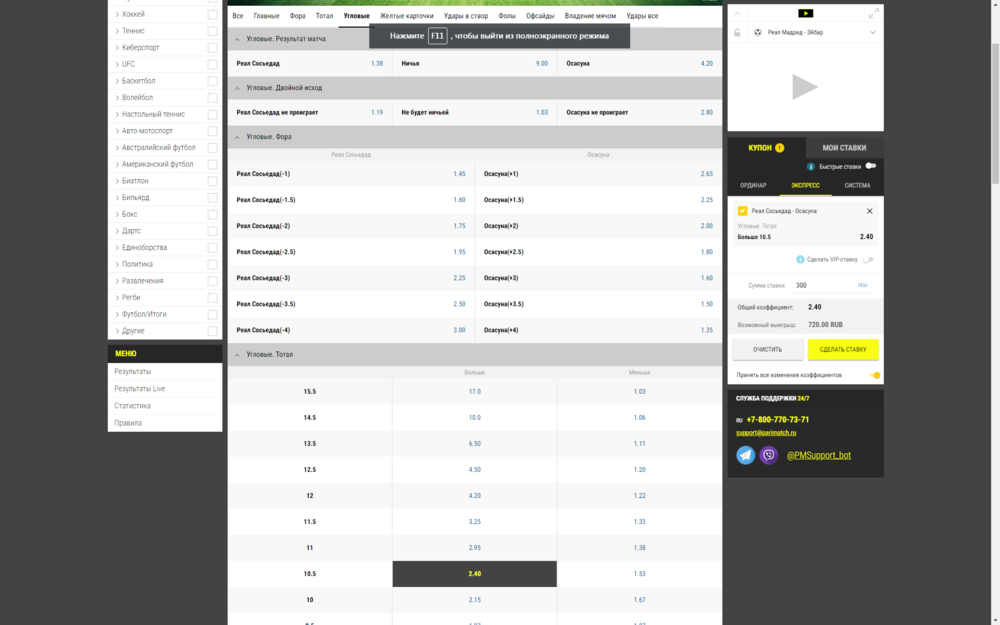This screenshot has height=625, width=1000.
Task: Click the Сумма ставки input field
Action: (823, 286)
